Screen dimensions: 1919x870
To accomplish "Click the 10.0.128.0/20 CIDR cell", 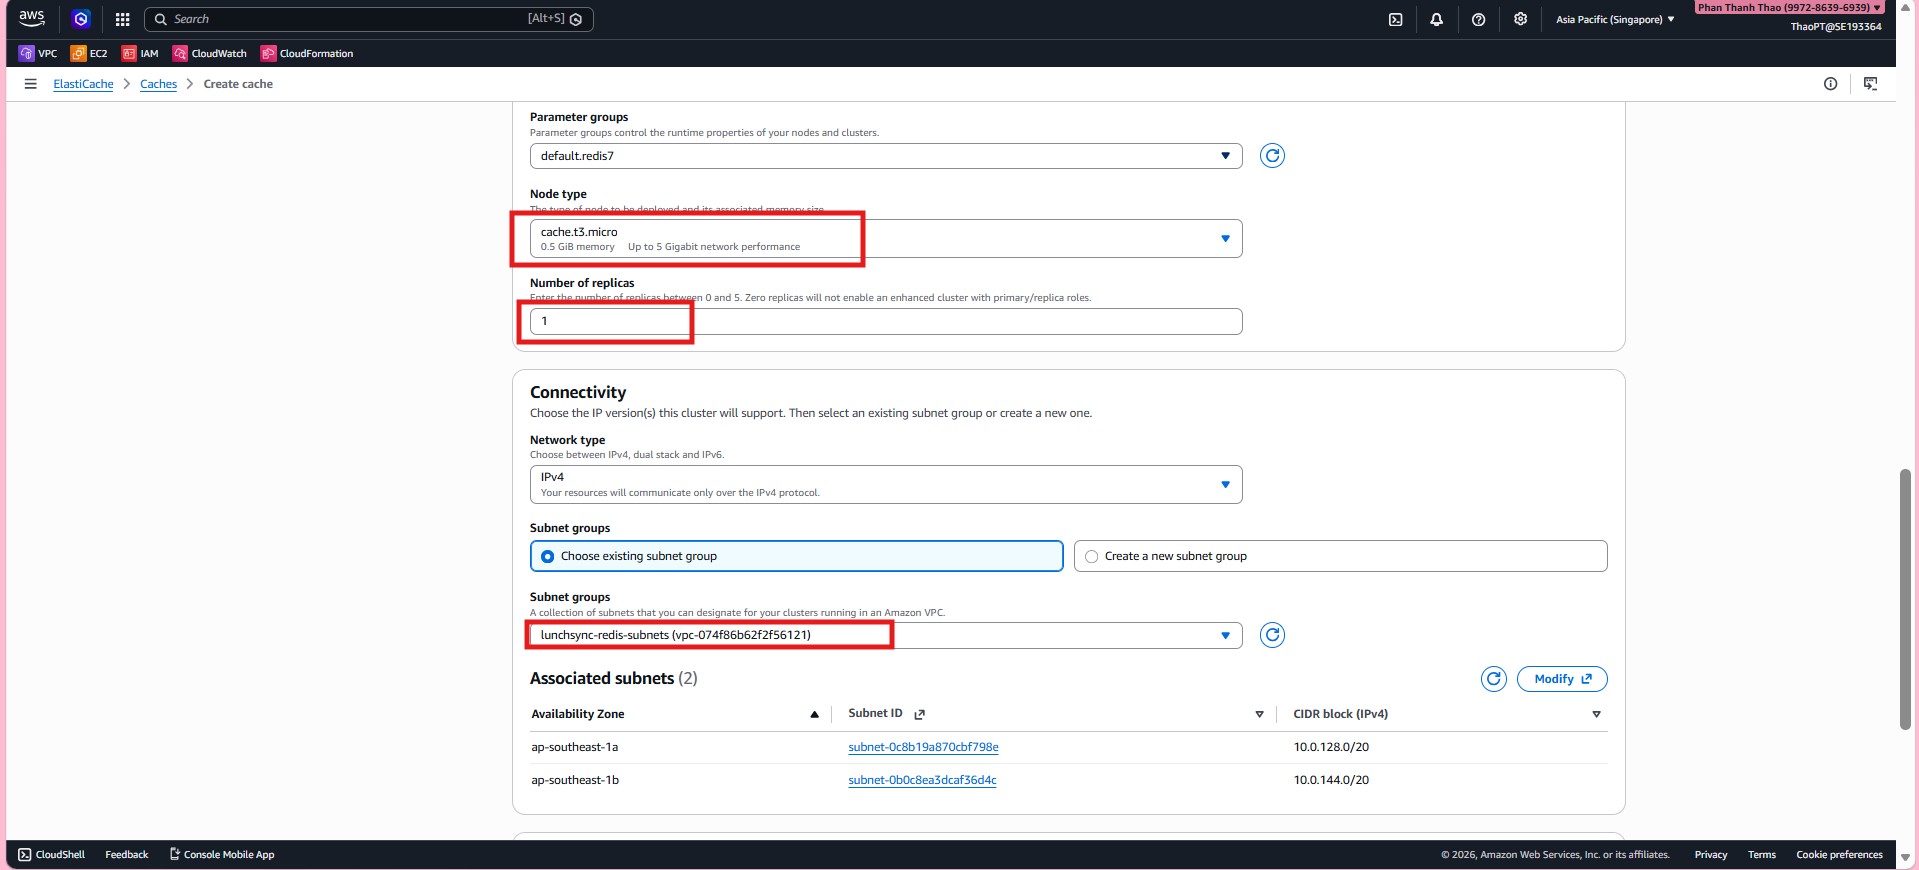I will point(1331,747).
